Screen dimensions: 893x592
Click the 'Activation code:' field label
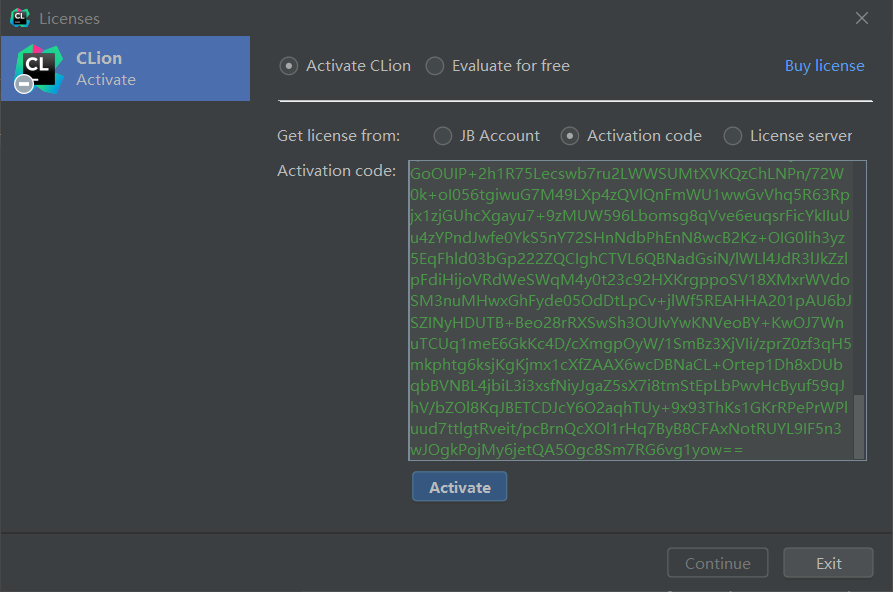pos(336,171)
